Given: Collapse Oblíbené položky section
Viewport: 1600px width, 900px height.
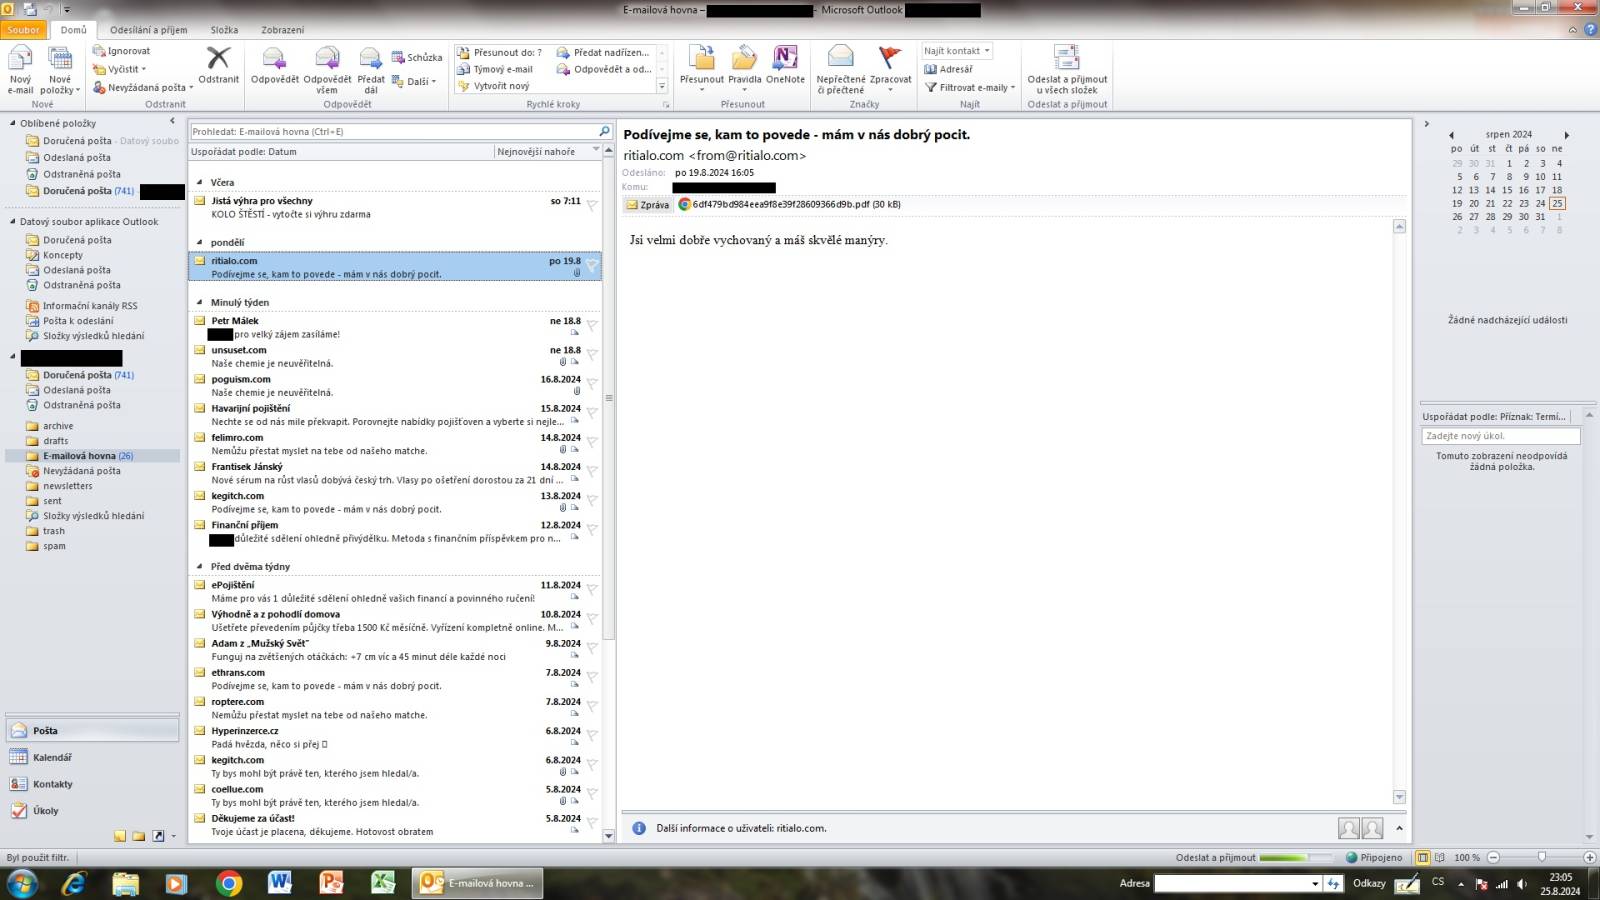Looking at the screenshot, I should click(13, 123).
